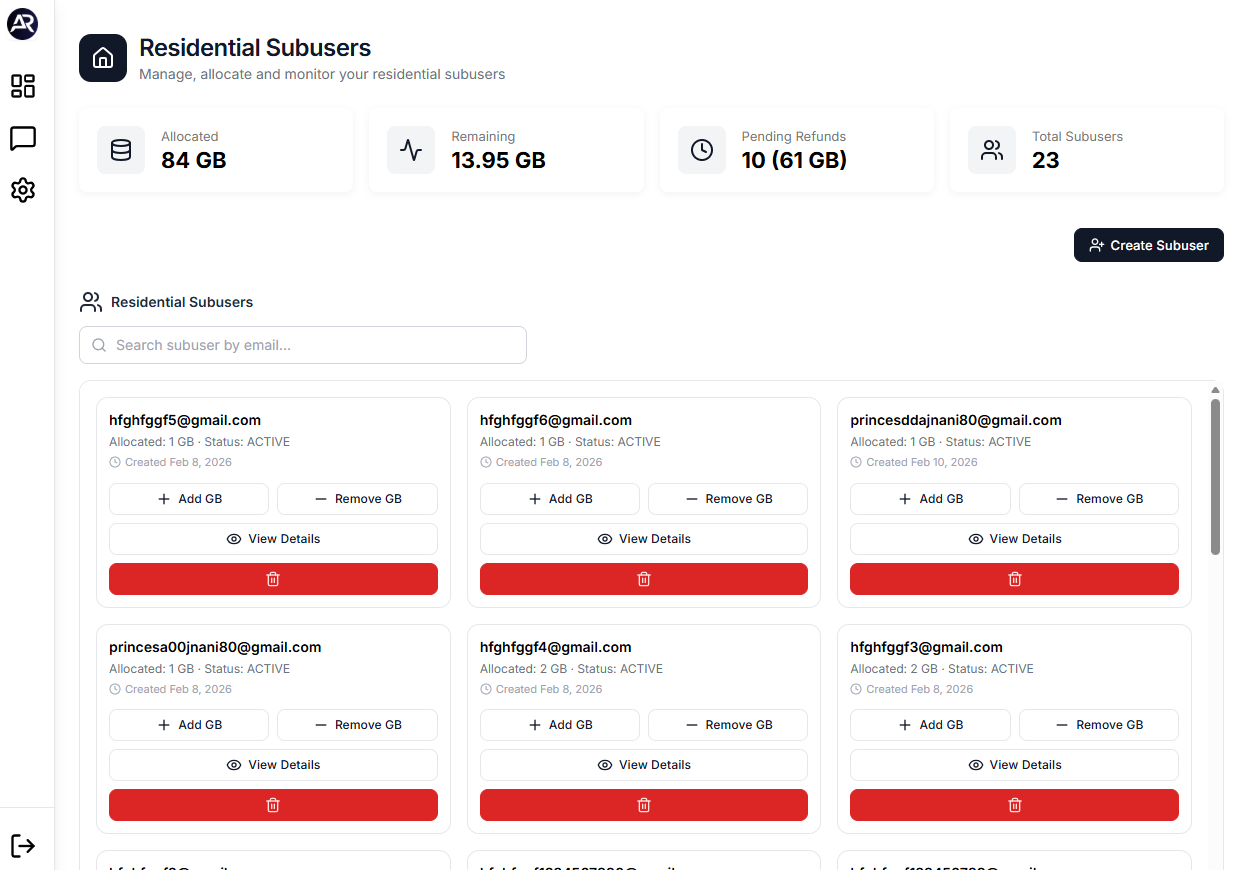1234x870 pixels.
Task: Click email text hfghfggf5@gmail.com
Action: click(x=185, y=420)
